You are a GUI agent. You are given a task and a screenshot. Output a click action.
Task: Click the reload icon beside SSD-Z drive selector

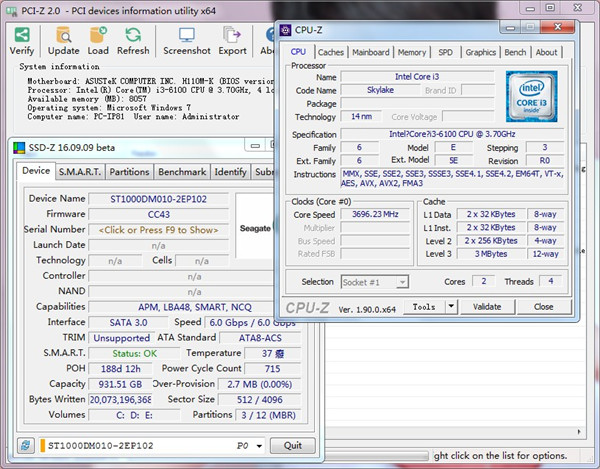[26, 445]
